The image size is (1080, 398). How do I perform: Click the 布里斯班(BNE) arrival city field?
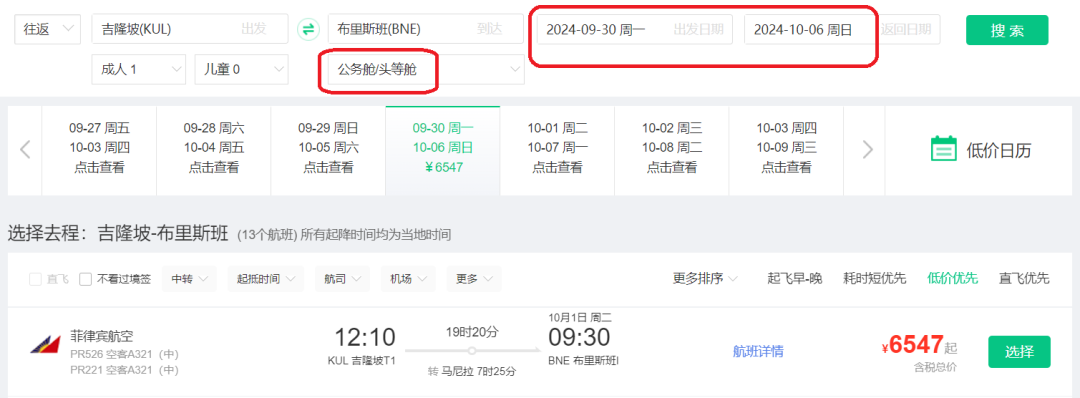pyautogui.click(x=426, y=29)
